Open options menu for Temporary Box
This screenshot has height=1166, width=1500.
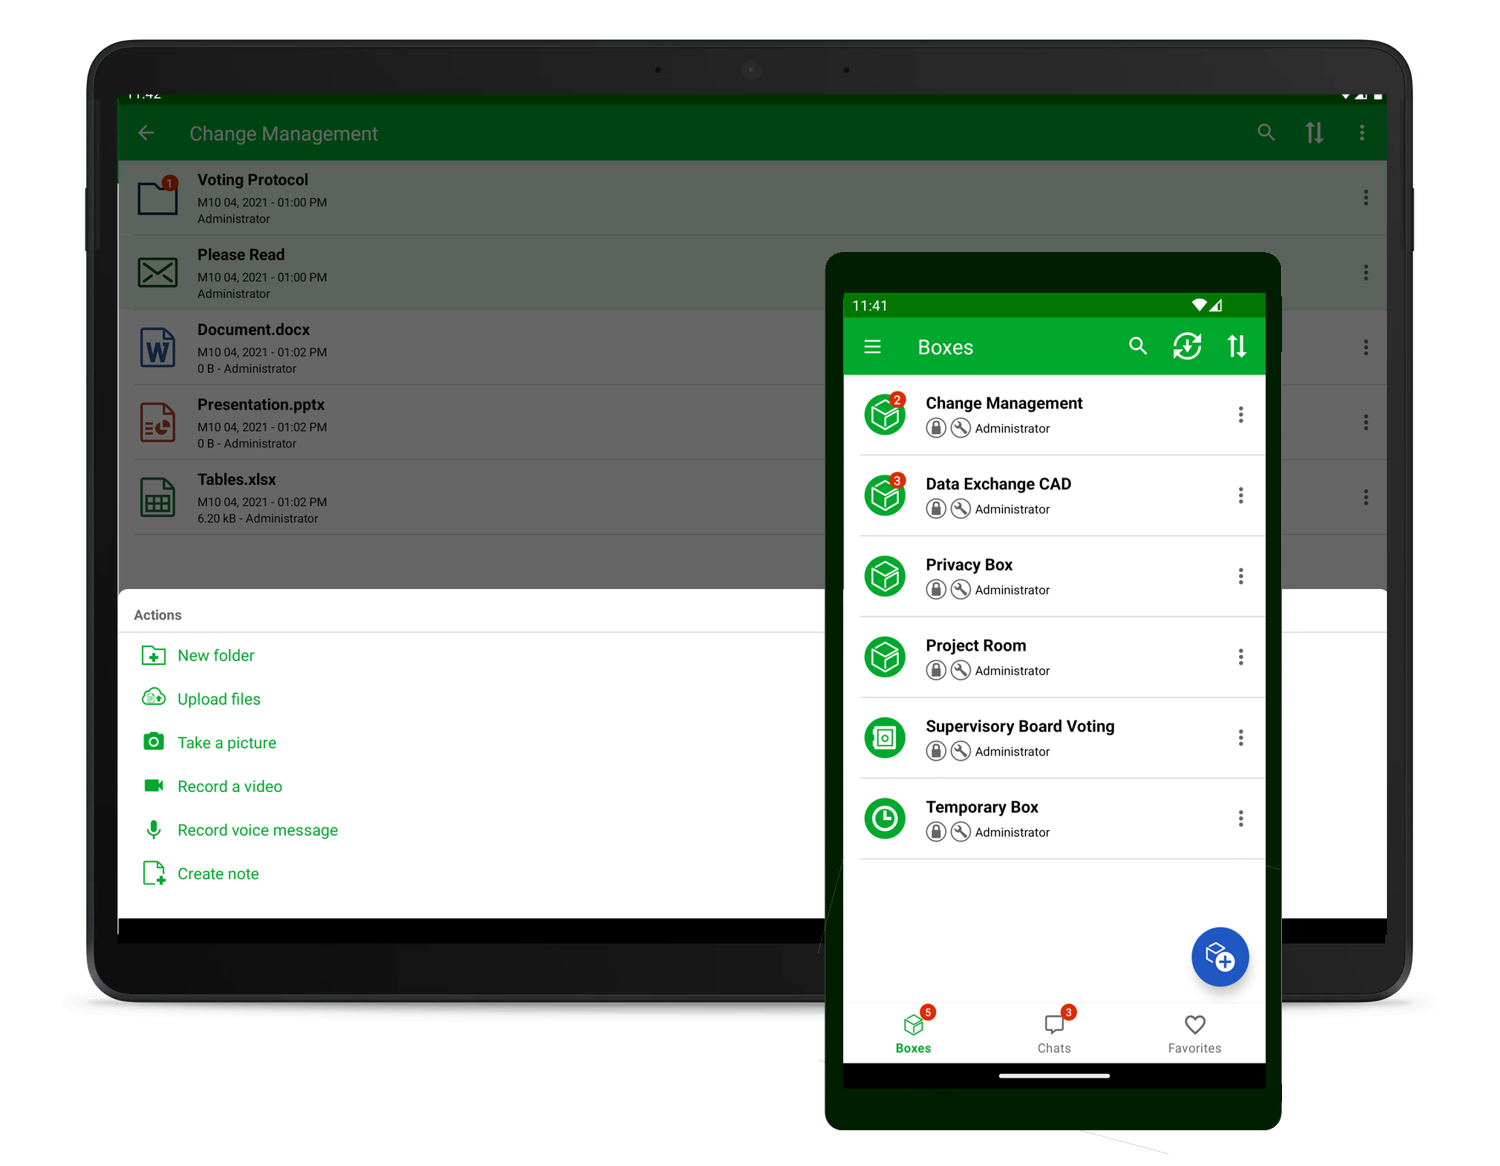[x=1241, y=819]
